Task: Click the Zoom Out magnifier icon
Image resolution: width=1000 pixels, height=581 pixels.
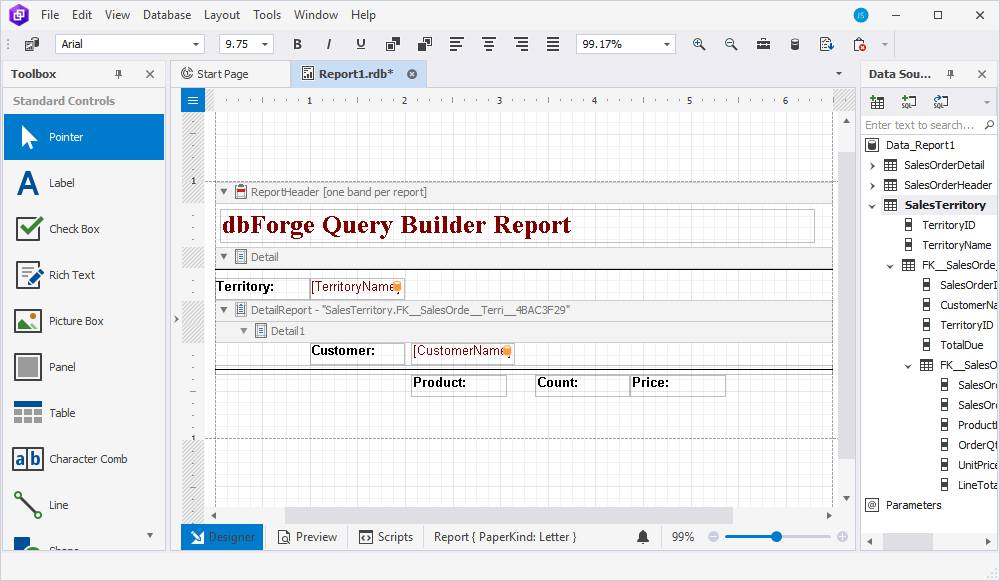Action: tap(731, 44)
